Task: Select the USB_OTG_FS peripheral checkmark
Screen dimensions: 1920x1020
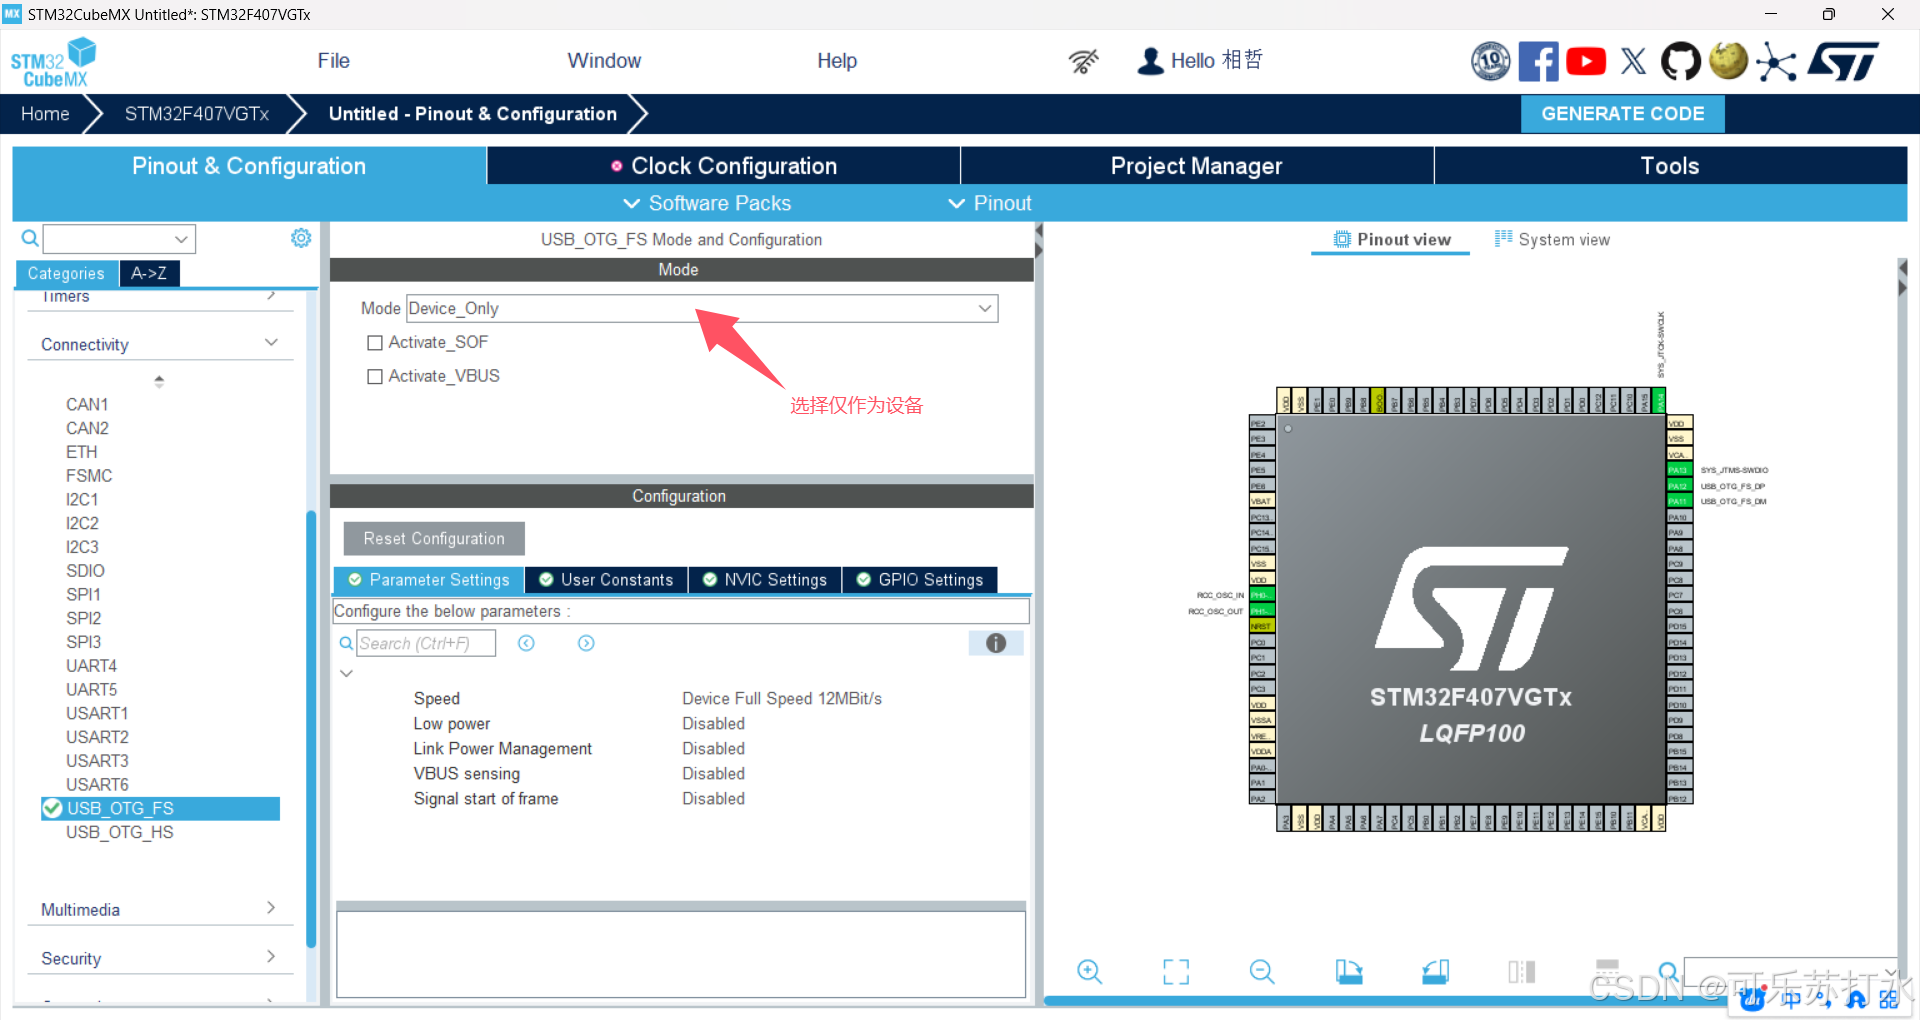Action: point(51,808)
